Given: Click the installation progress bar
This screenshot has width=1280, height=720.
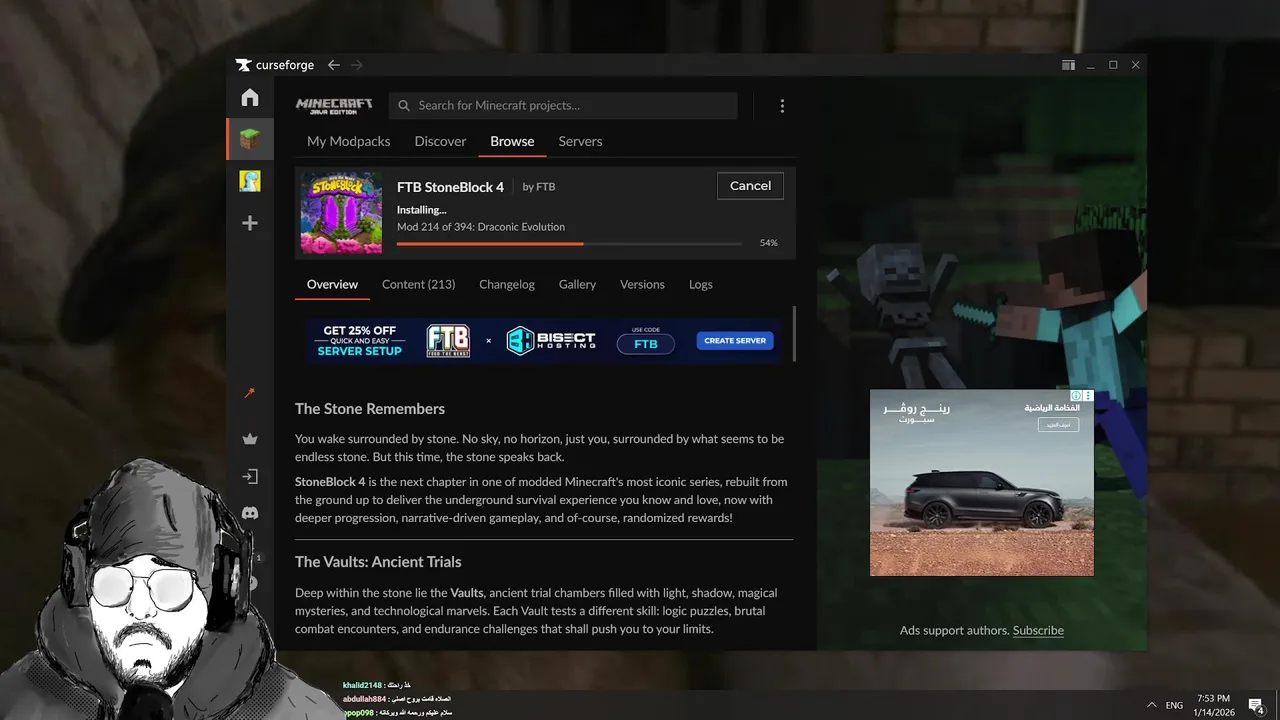Looking at the screenshot, I should (569, 243).
